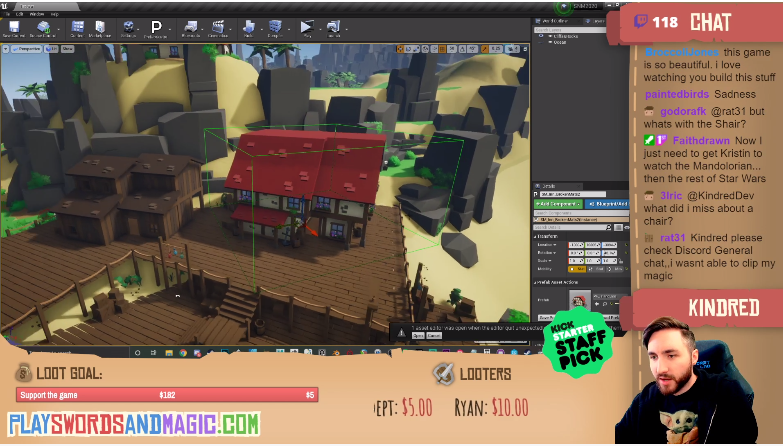Screen dimensions: 783x446
Task: Toggle scale snapping in viewport toolbar
Action: pyautogui.click(x=484, y=49)
